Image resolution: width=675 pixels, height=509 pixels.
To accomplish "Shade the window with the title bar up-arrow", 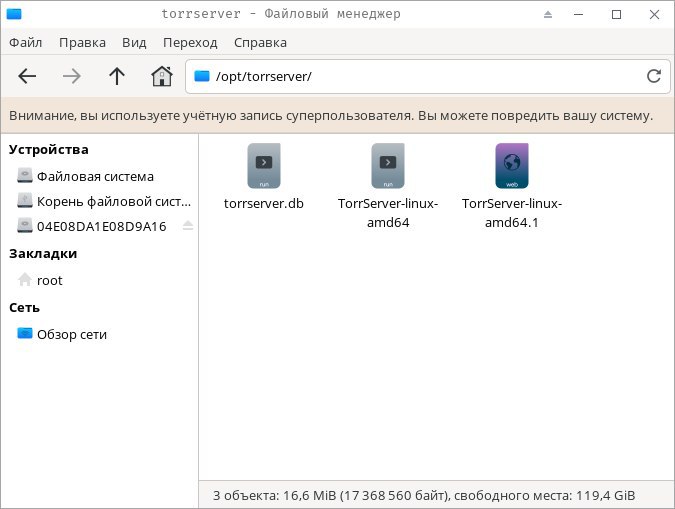I will pyautogui.click(x=548, y=14).
